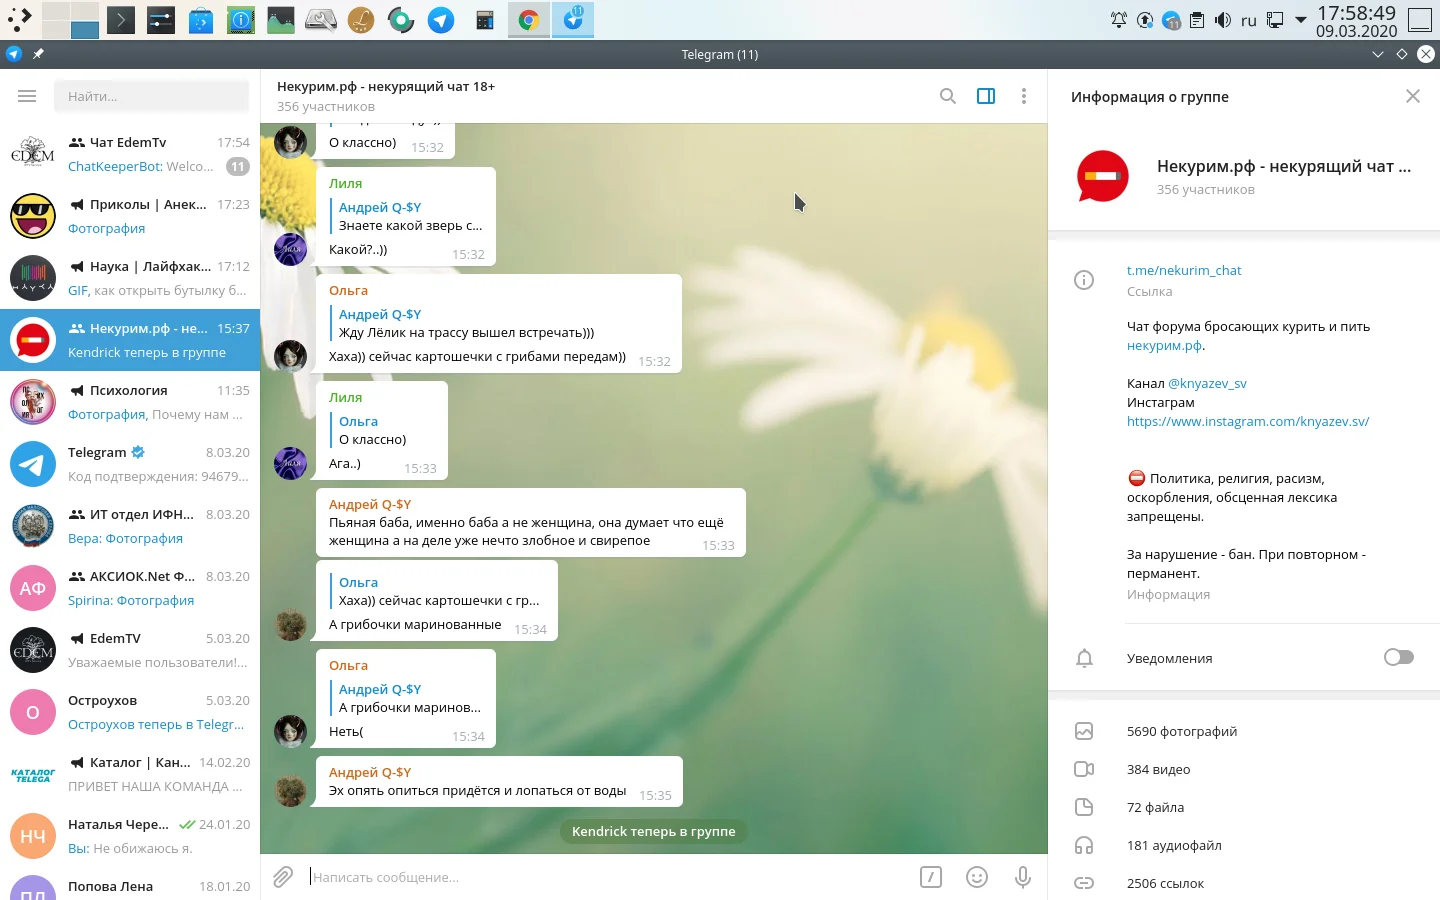Open shared files via the document icon
Image resolution: width=1440 pixels, height=900 pixels.
click(1084, 807)
